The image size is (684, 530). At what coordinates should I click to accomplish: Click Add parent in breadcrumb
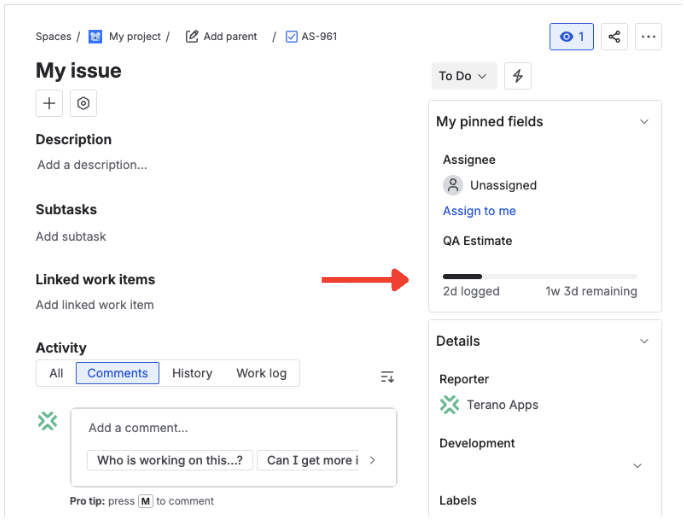230,37
